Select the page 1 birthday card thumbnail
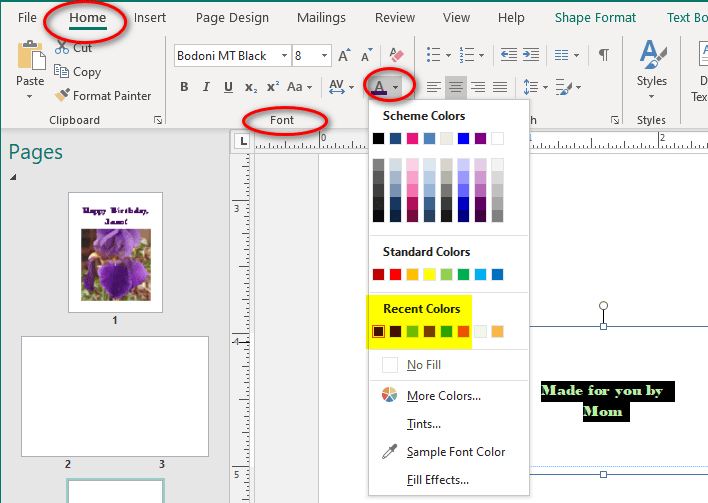 [x=115, y=252]
